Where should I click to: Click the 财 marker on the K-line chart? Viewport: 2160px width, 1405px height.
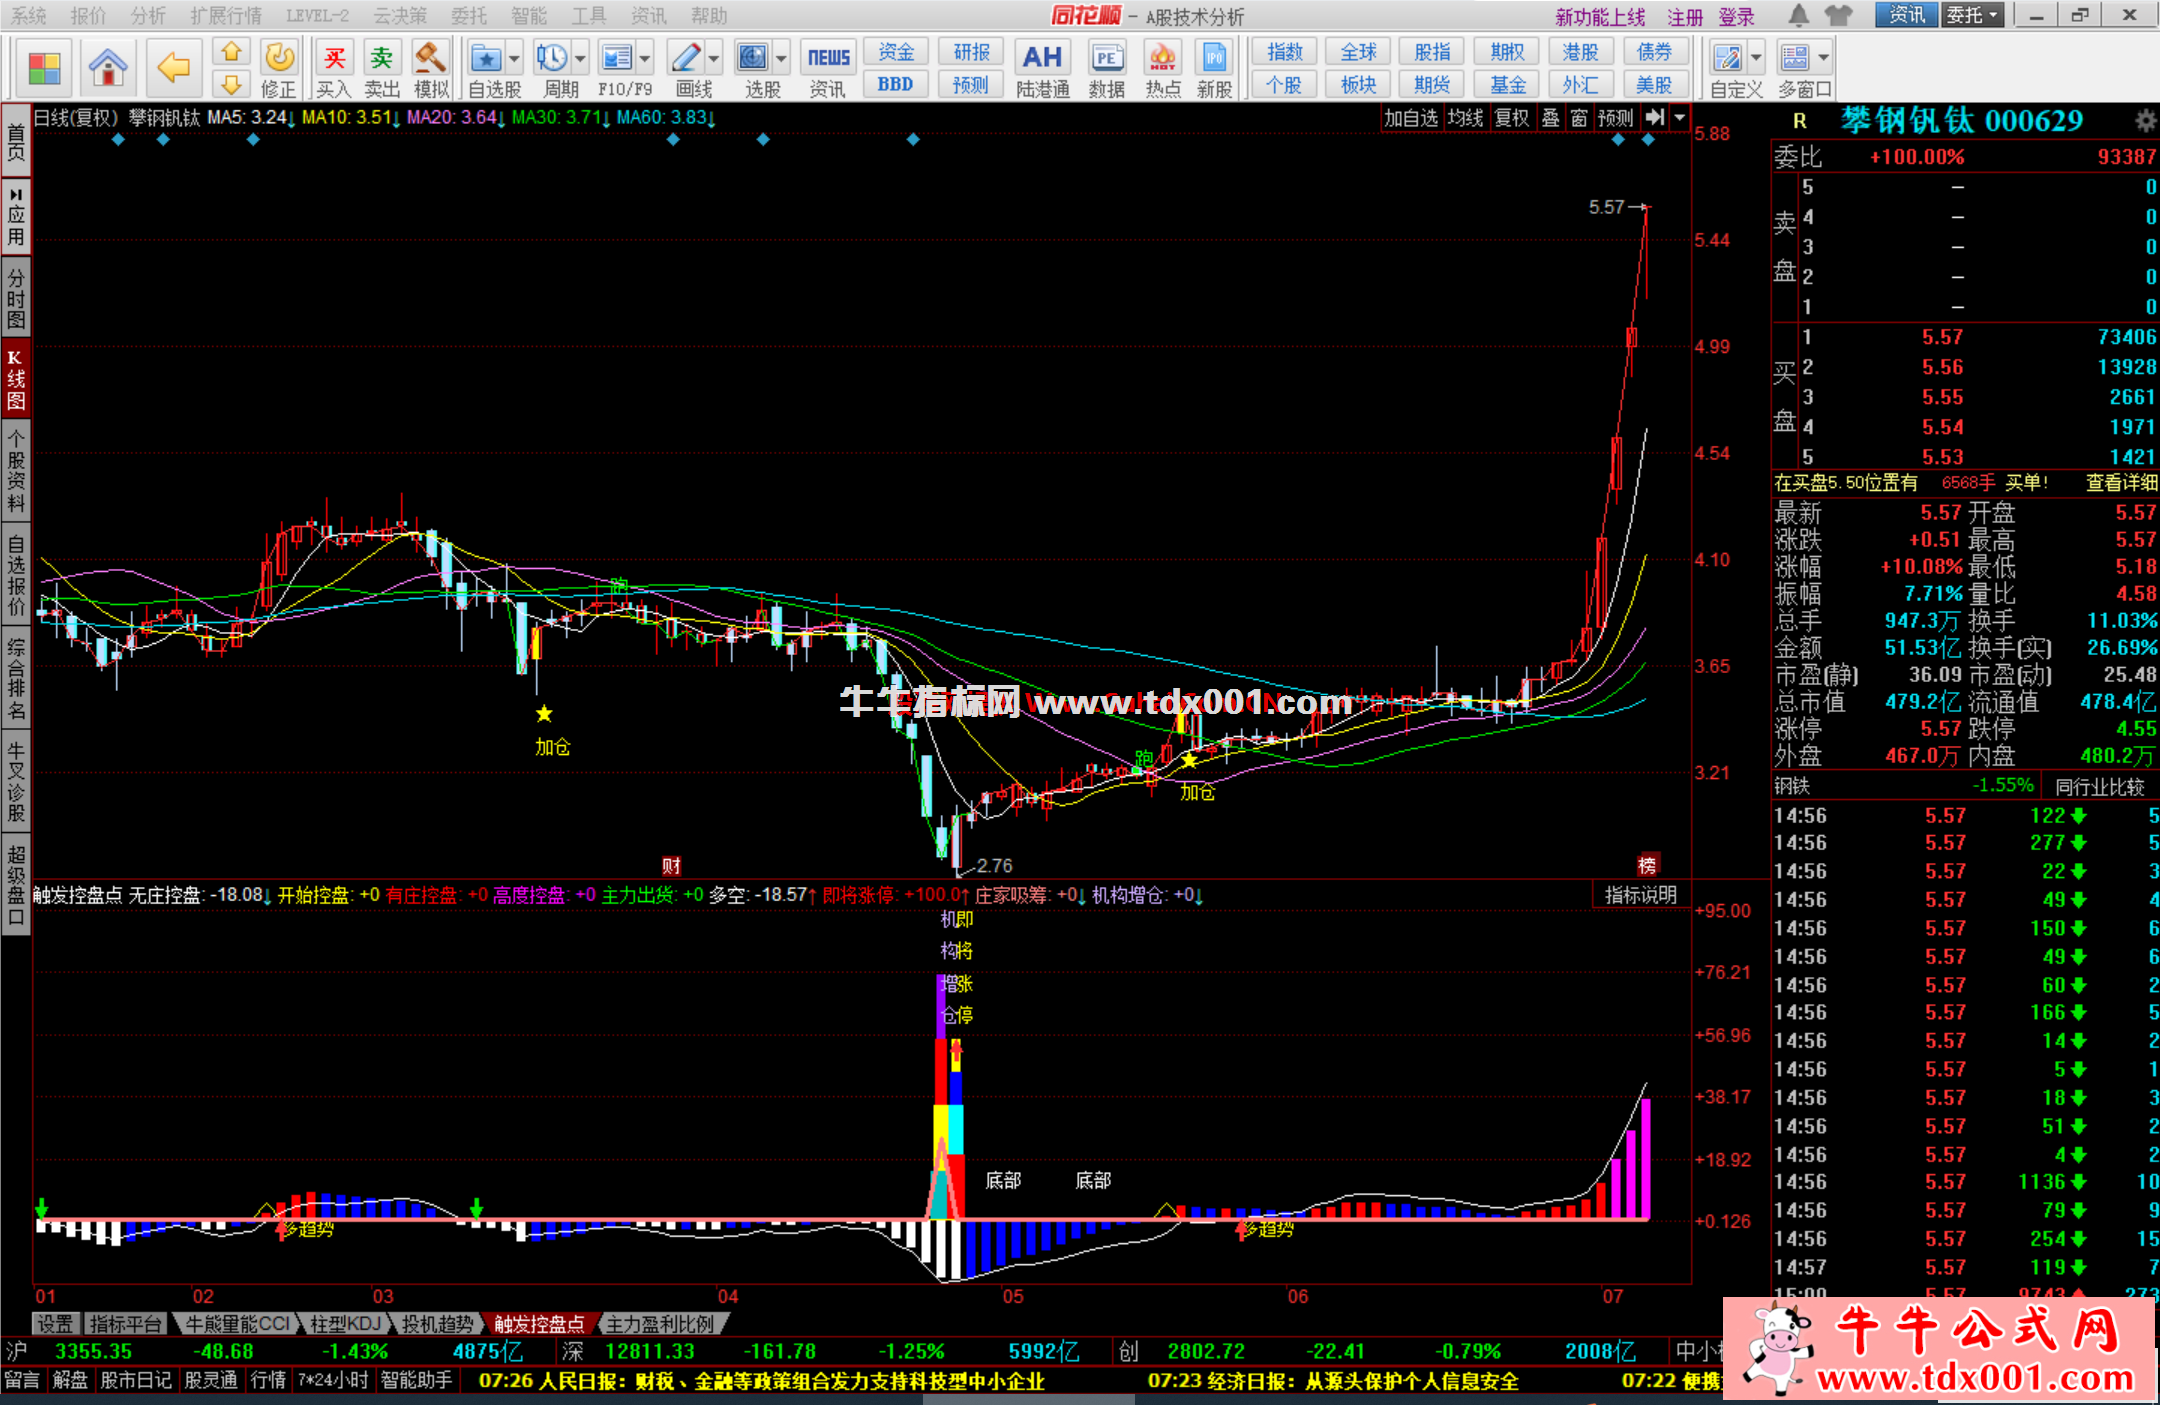671,866
